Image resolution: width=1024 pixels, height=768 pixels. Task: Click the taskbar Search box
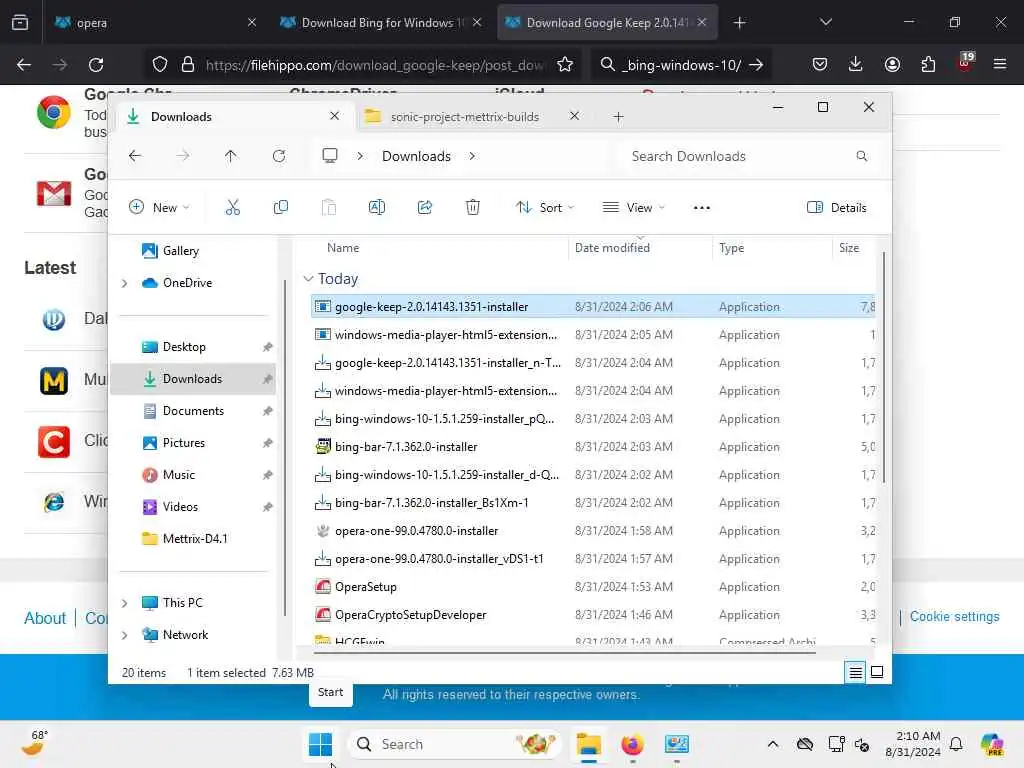tap(454, 744)
